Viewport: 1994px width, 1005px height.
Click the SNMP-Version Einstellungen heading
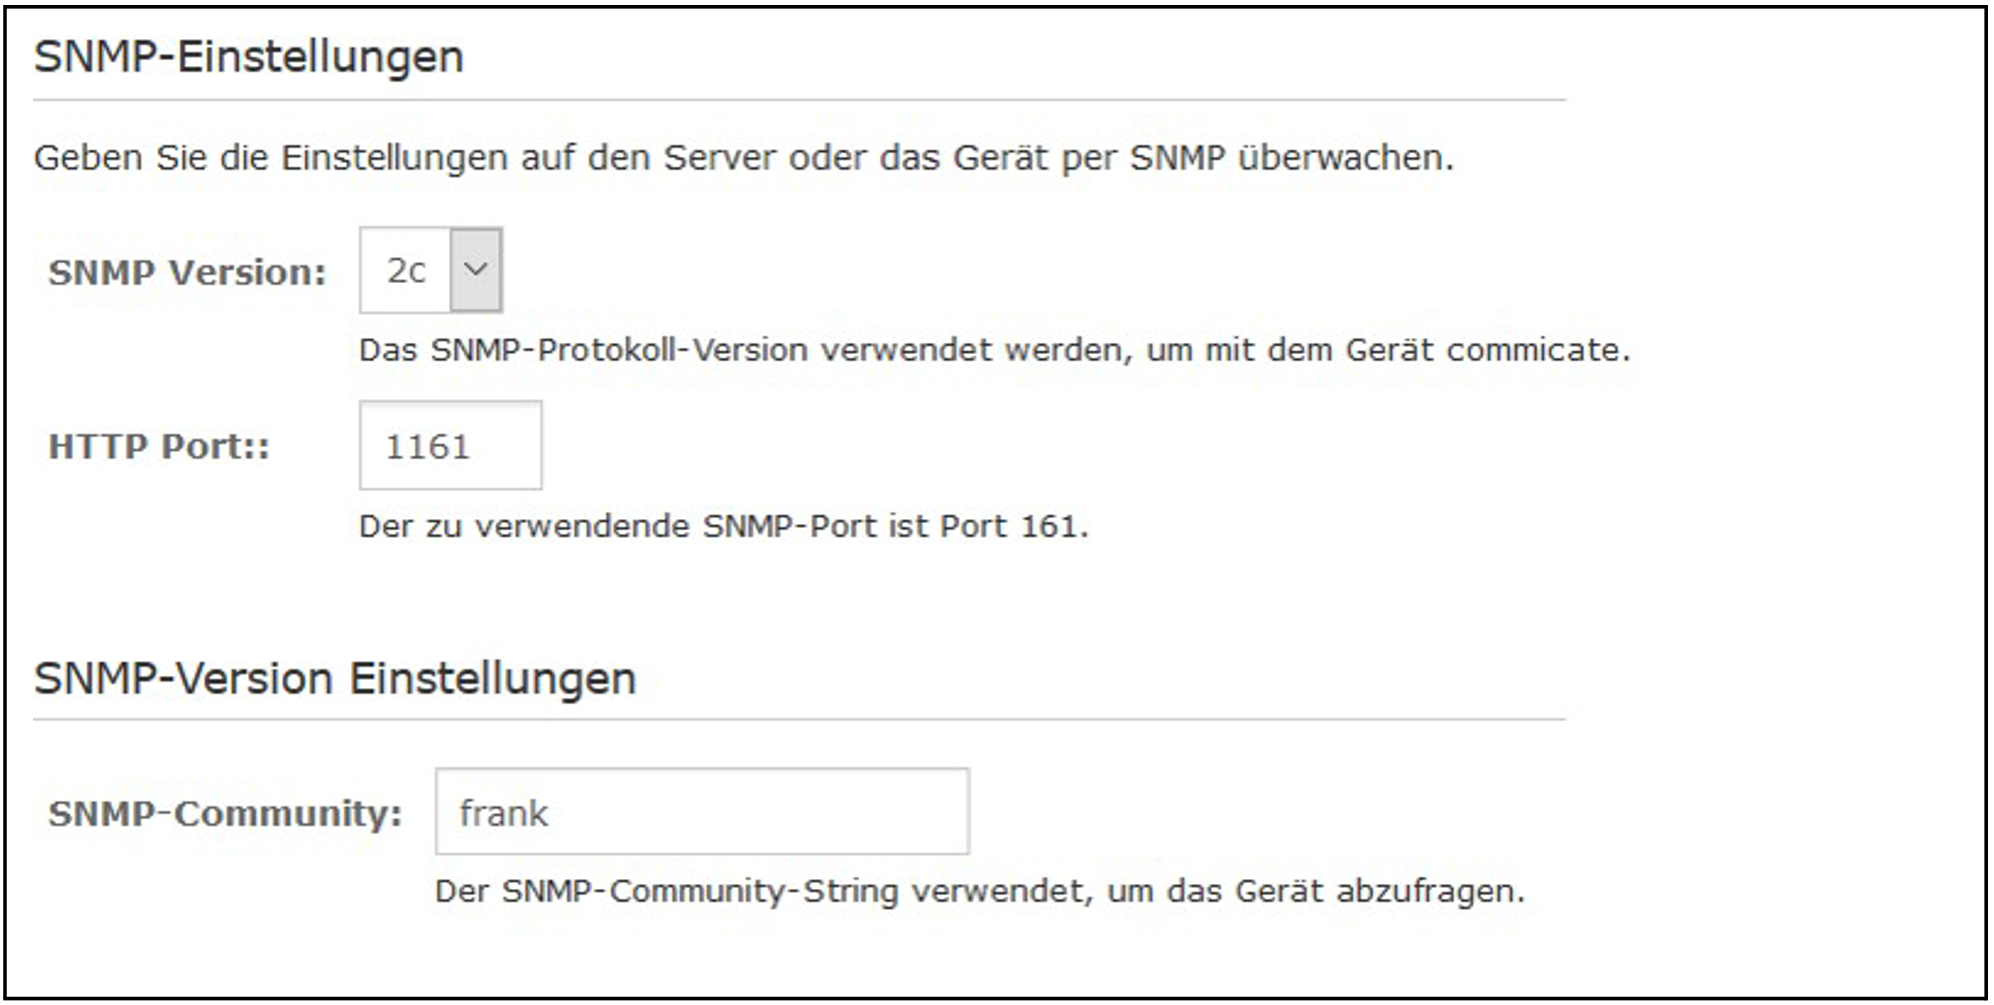(x=335, y=679)
